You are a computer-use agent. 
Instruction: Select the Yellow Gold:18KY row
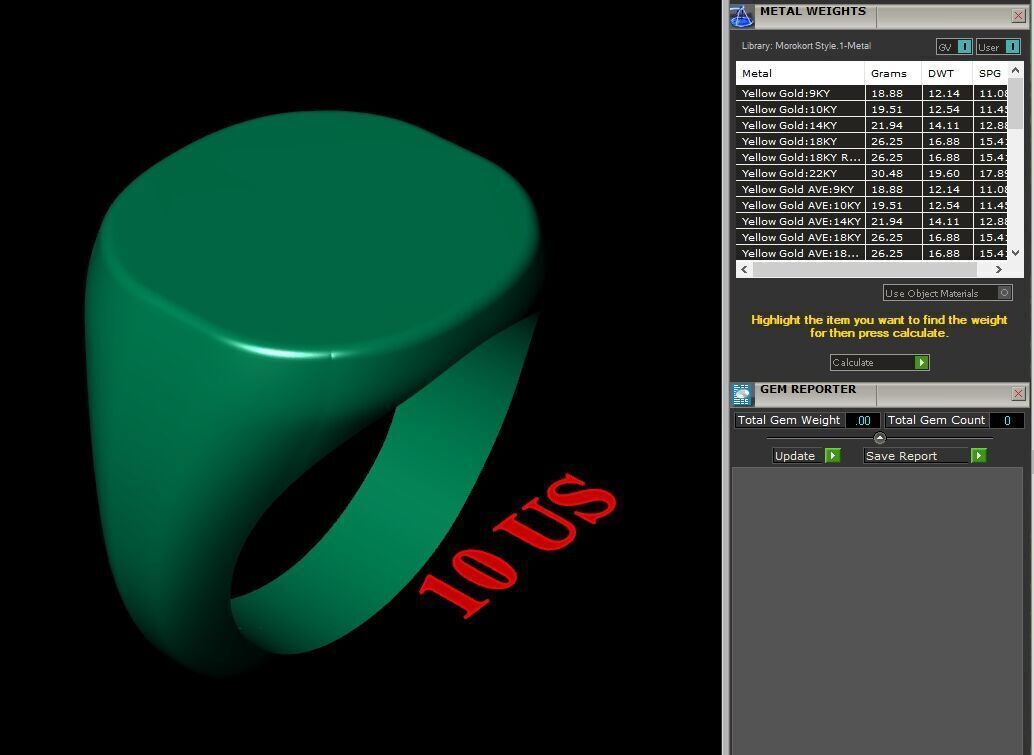871,141
